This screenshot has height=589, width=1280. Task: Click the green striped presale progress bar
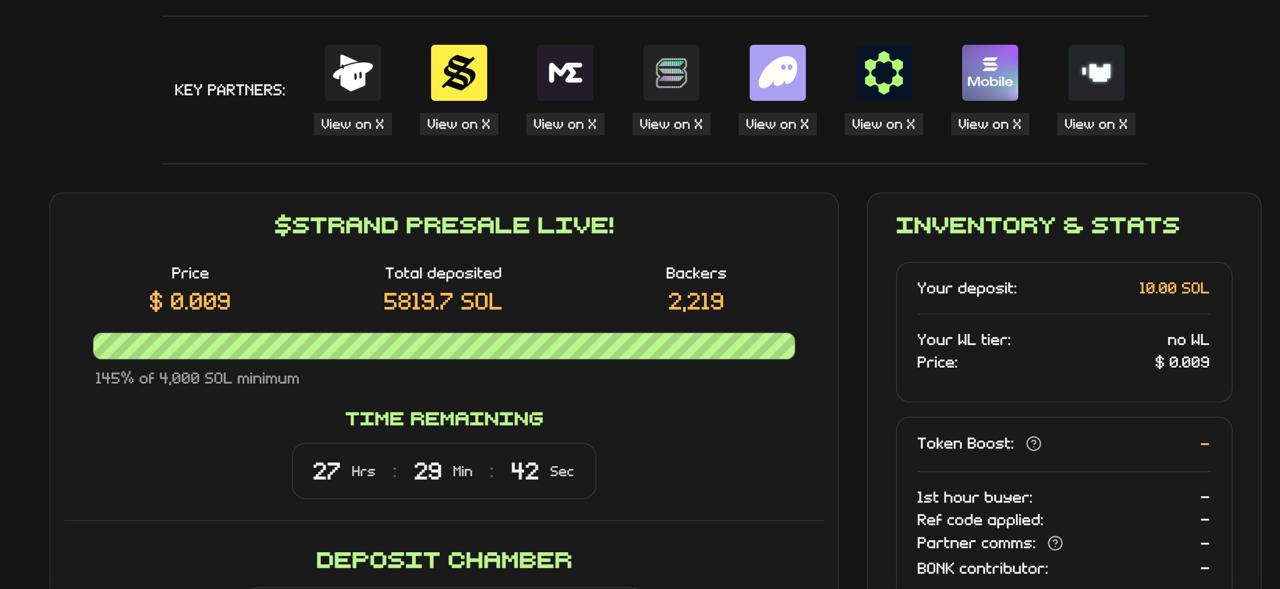coord(444,346)
